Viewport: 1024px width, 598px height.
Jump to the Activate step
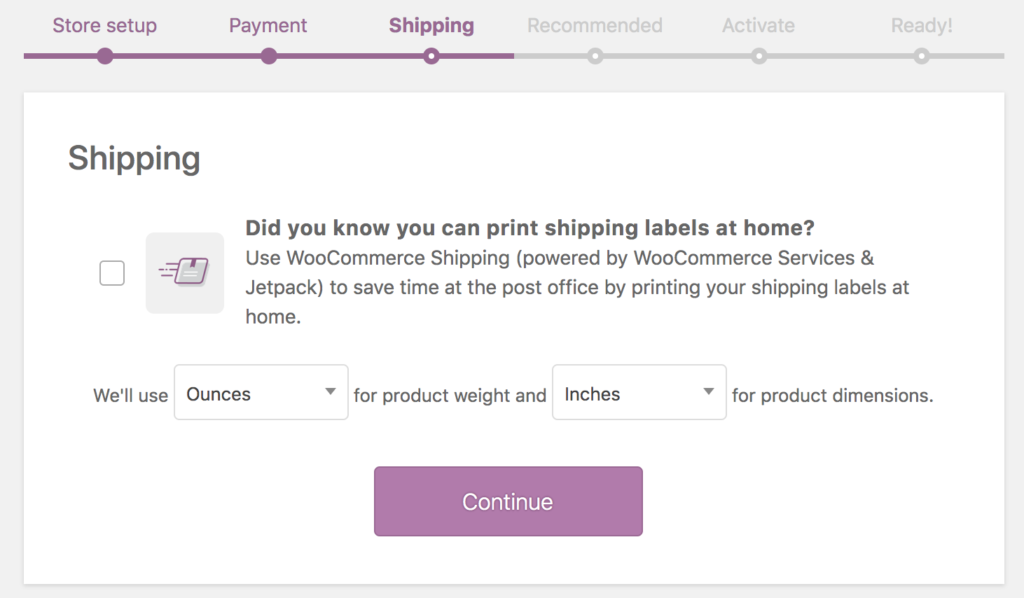pyautogui.click(x=758, y=25)
